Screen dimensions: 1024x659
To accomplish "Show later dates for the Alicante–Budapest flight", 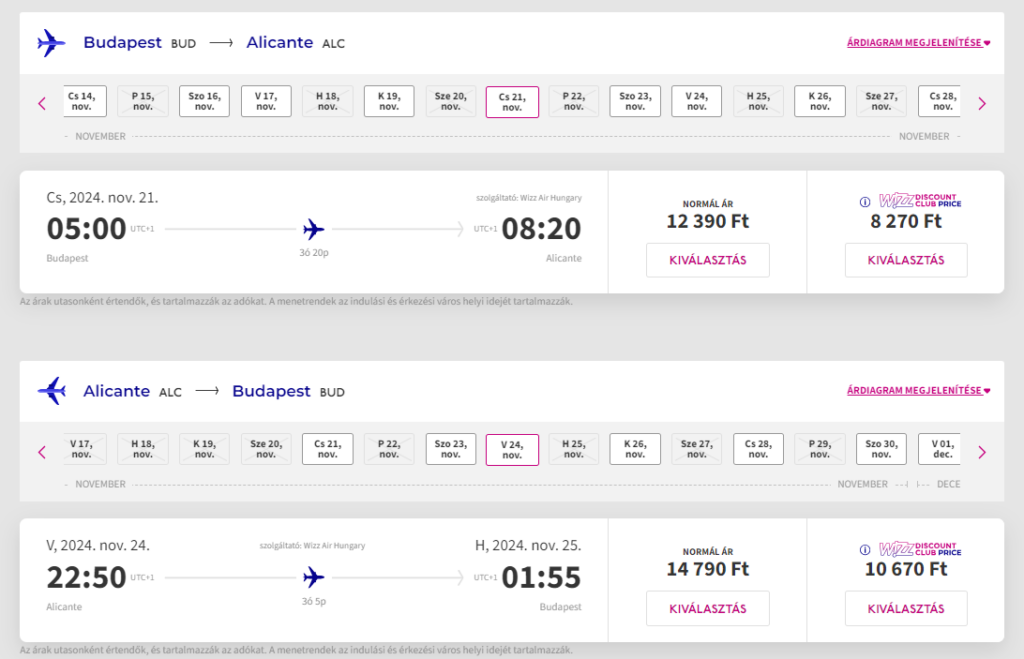I will click(x=982, y=452).
